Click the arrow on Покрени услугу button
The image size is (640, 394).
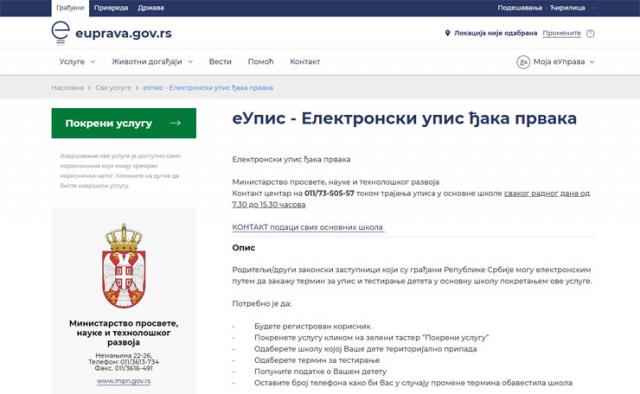[175, 123]
